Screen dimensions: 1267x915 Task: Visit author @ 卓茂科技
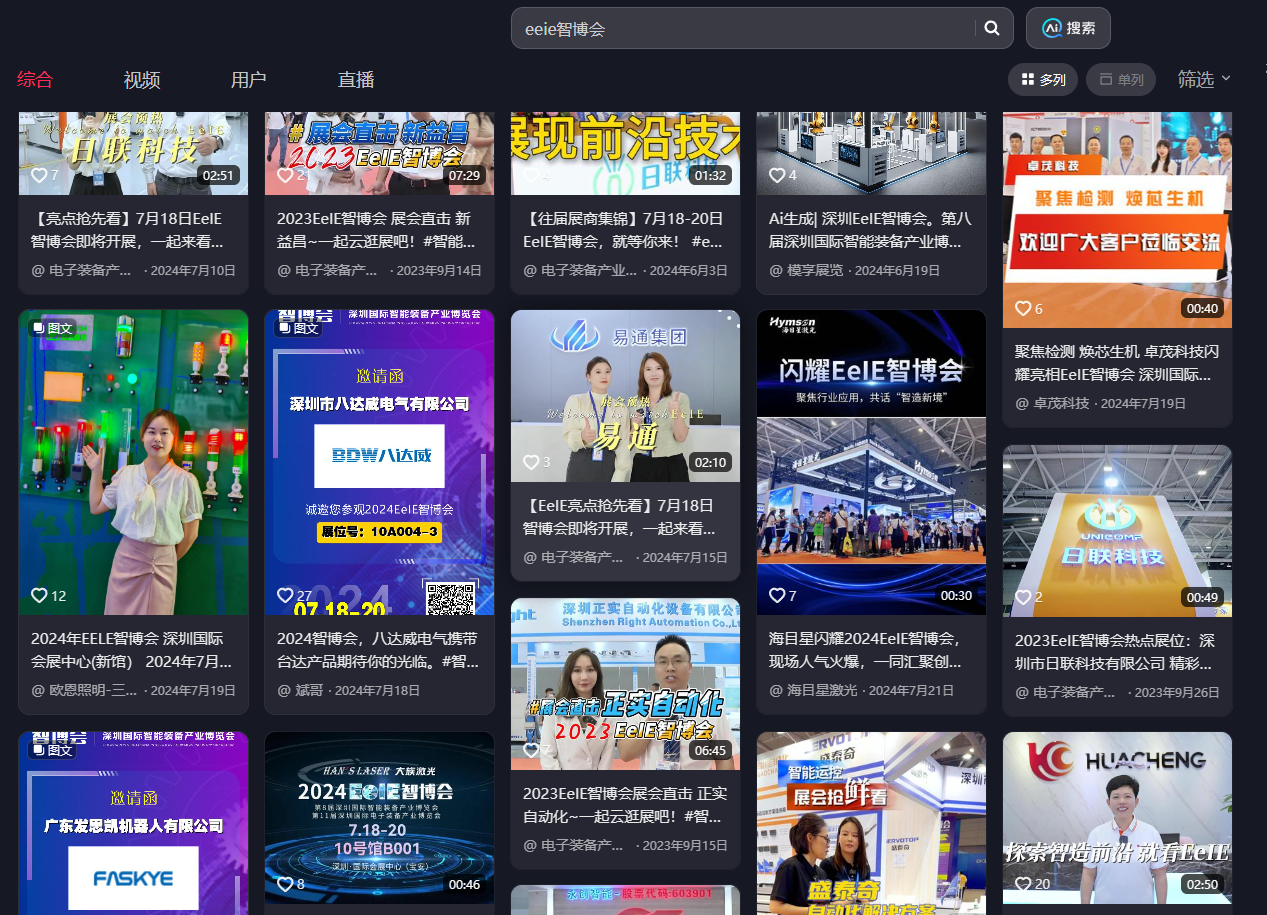[x=1052, y=403]
